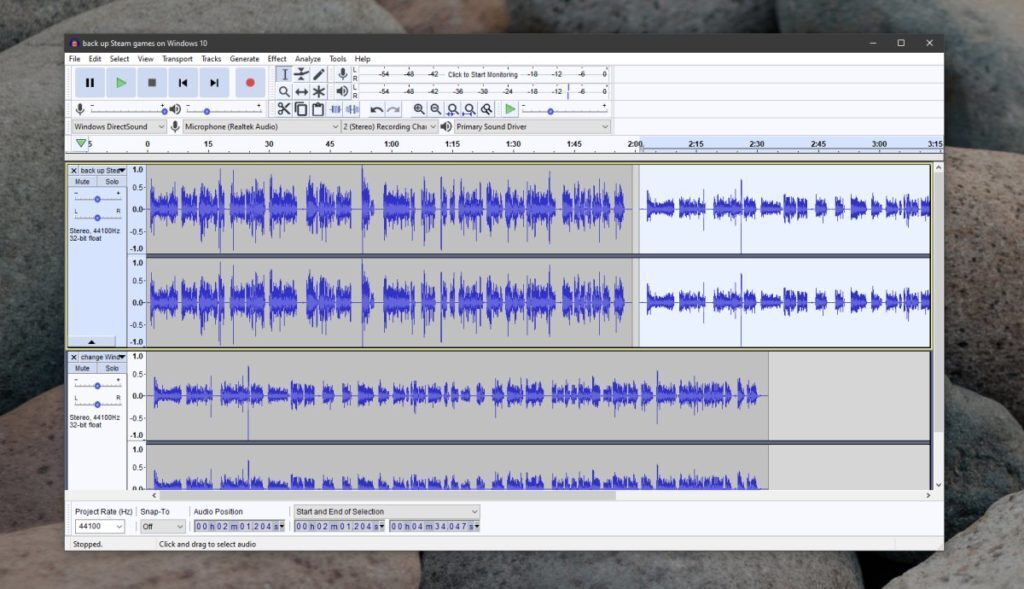
Task: Activate the Zoom tool magnifier
Action: 285,91
